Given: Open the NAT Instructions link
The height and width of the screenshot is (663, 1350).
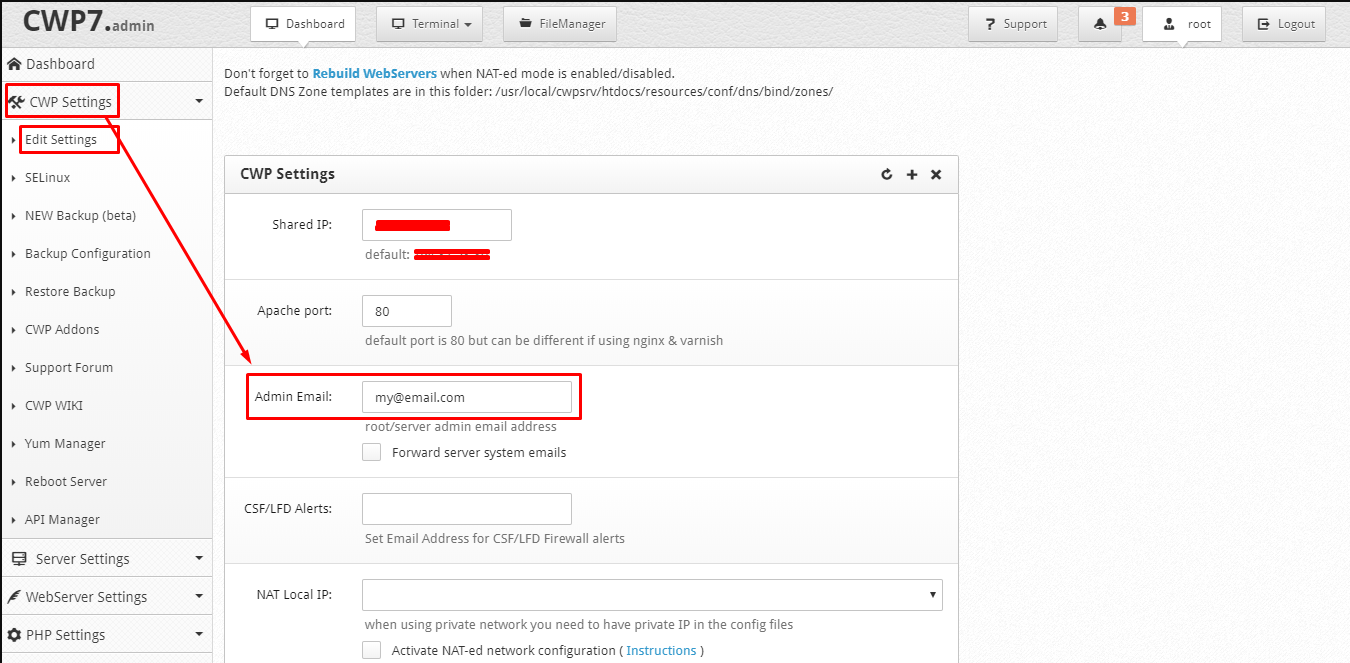Looking at the screenshot, I should 661,651.
